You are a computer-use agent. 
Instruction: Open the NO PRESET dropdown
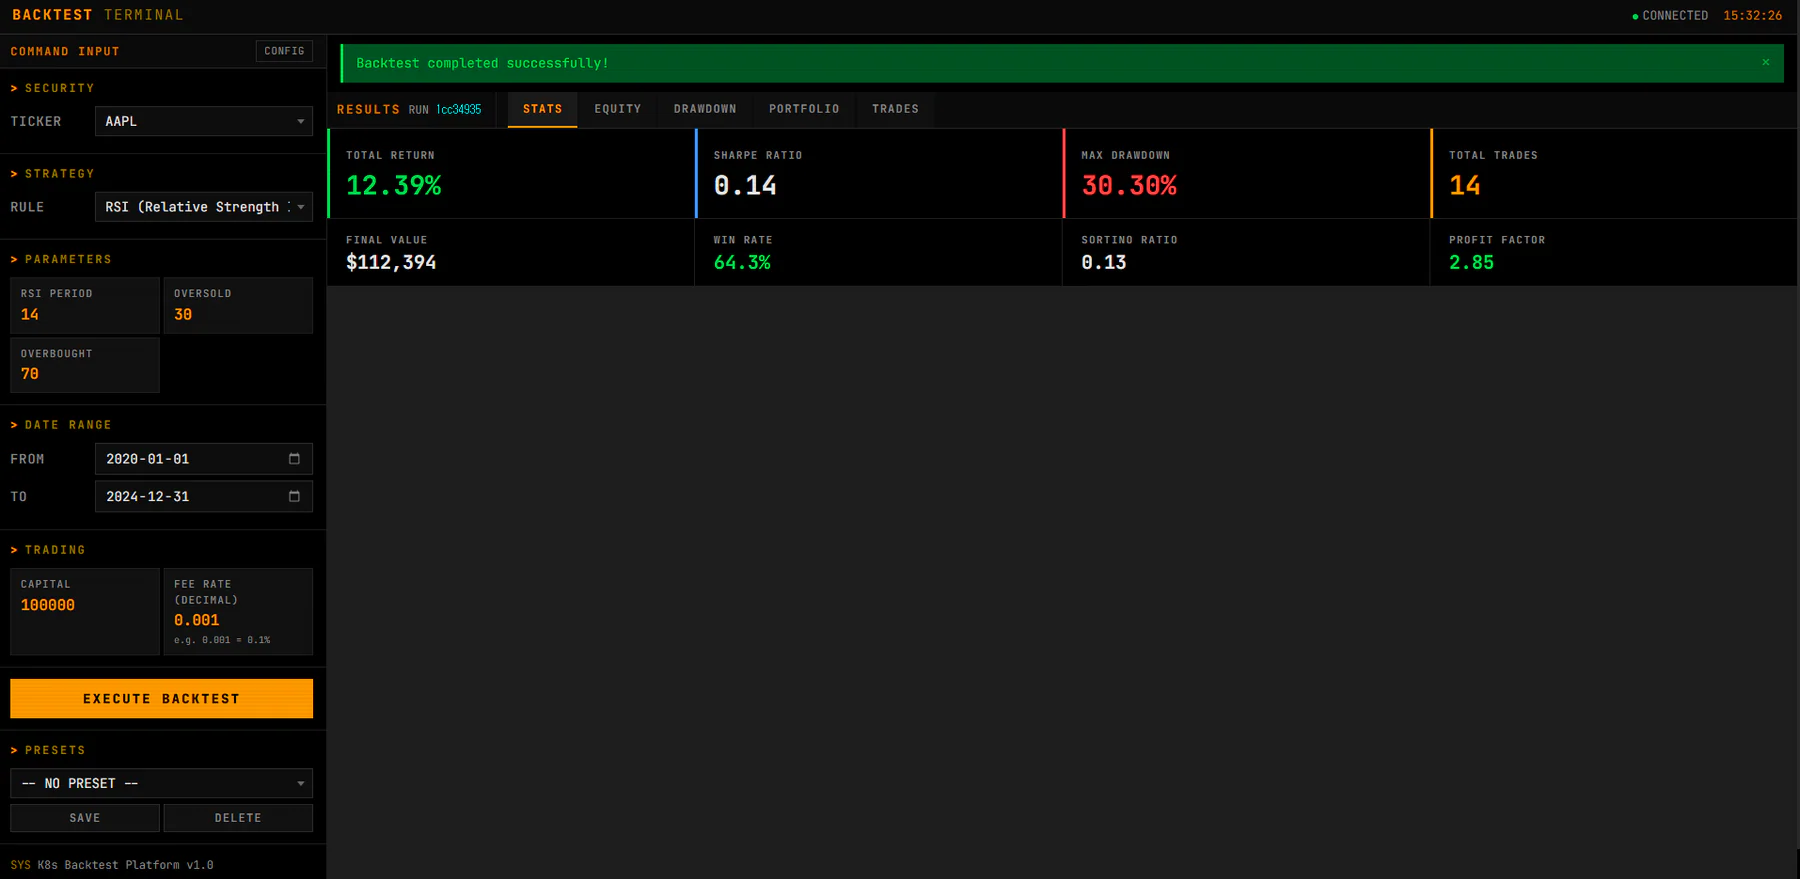click(x=162, y=783)
